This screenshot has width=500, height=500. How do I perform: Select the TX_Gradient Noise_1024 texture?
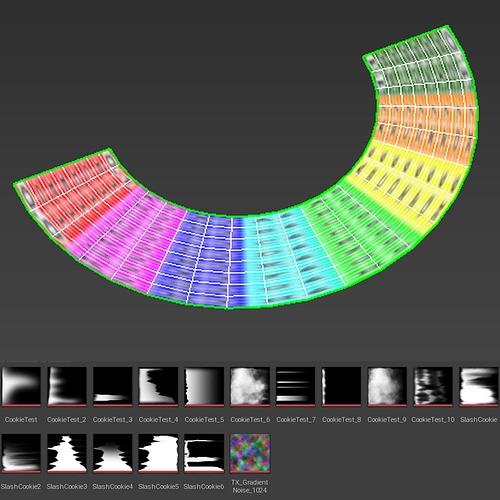[x=250, y=454]
